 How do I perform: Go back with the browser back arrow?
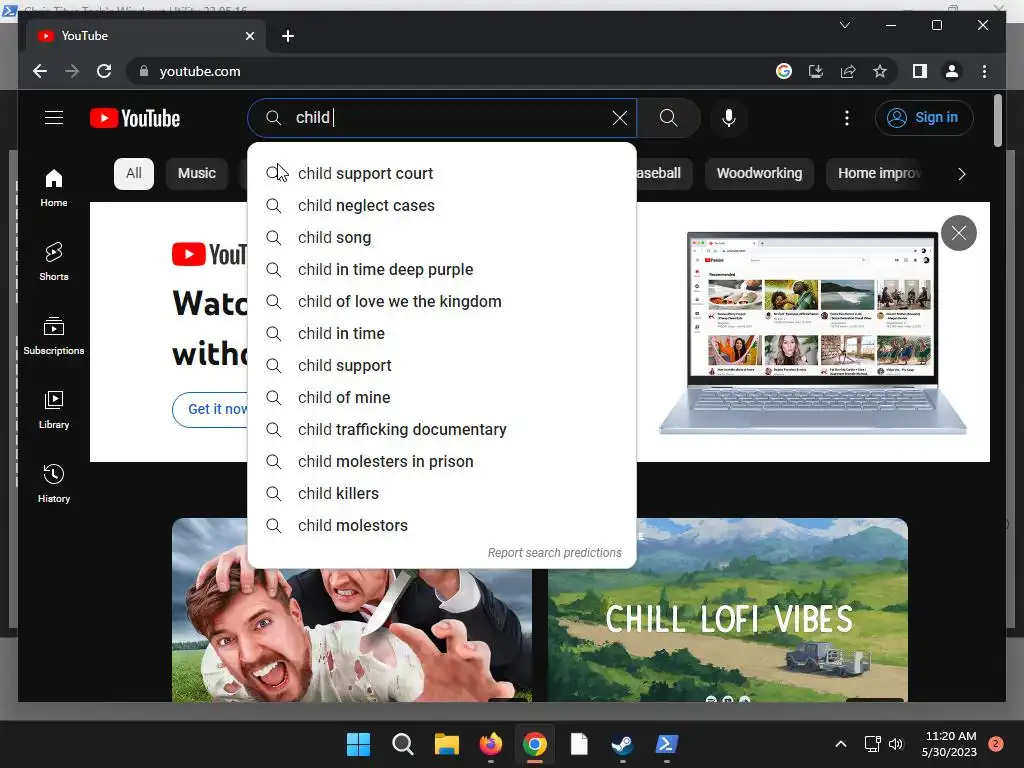click(x=40, y=71)
